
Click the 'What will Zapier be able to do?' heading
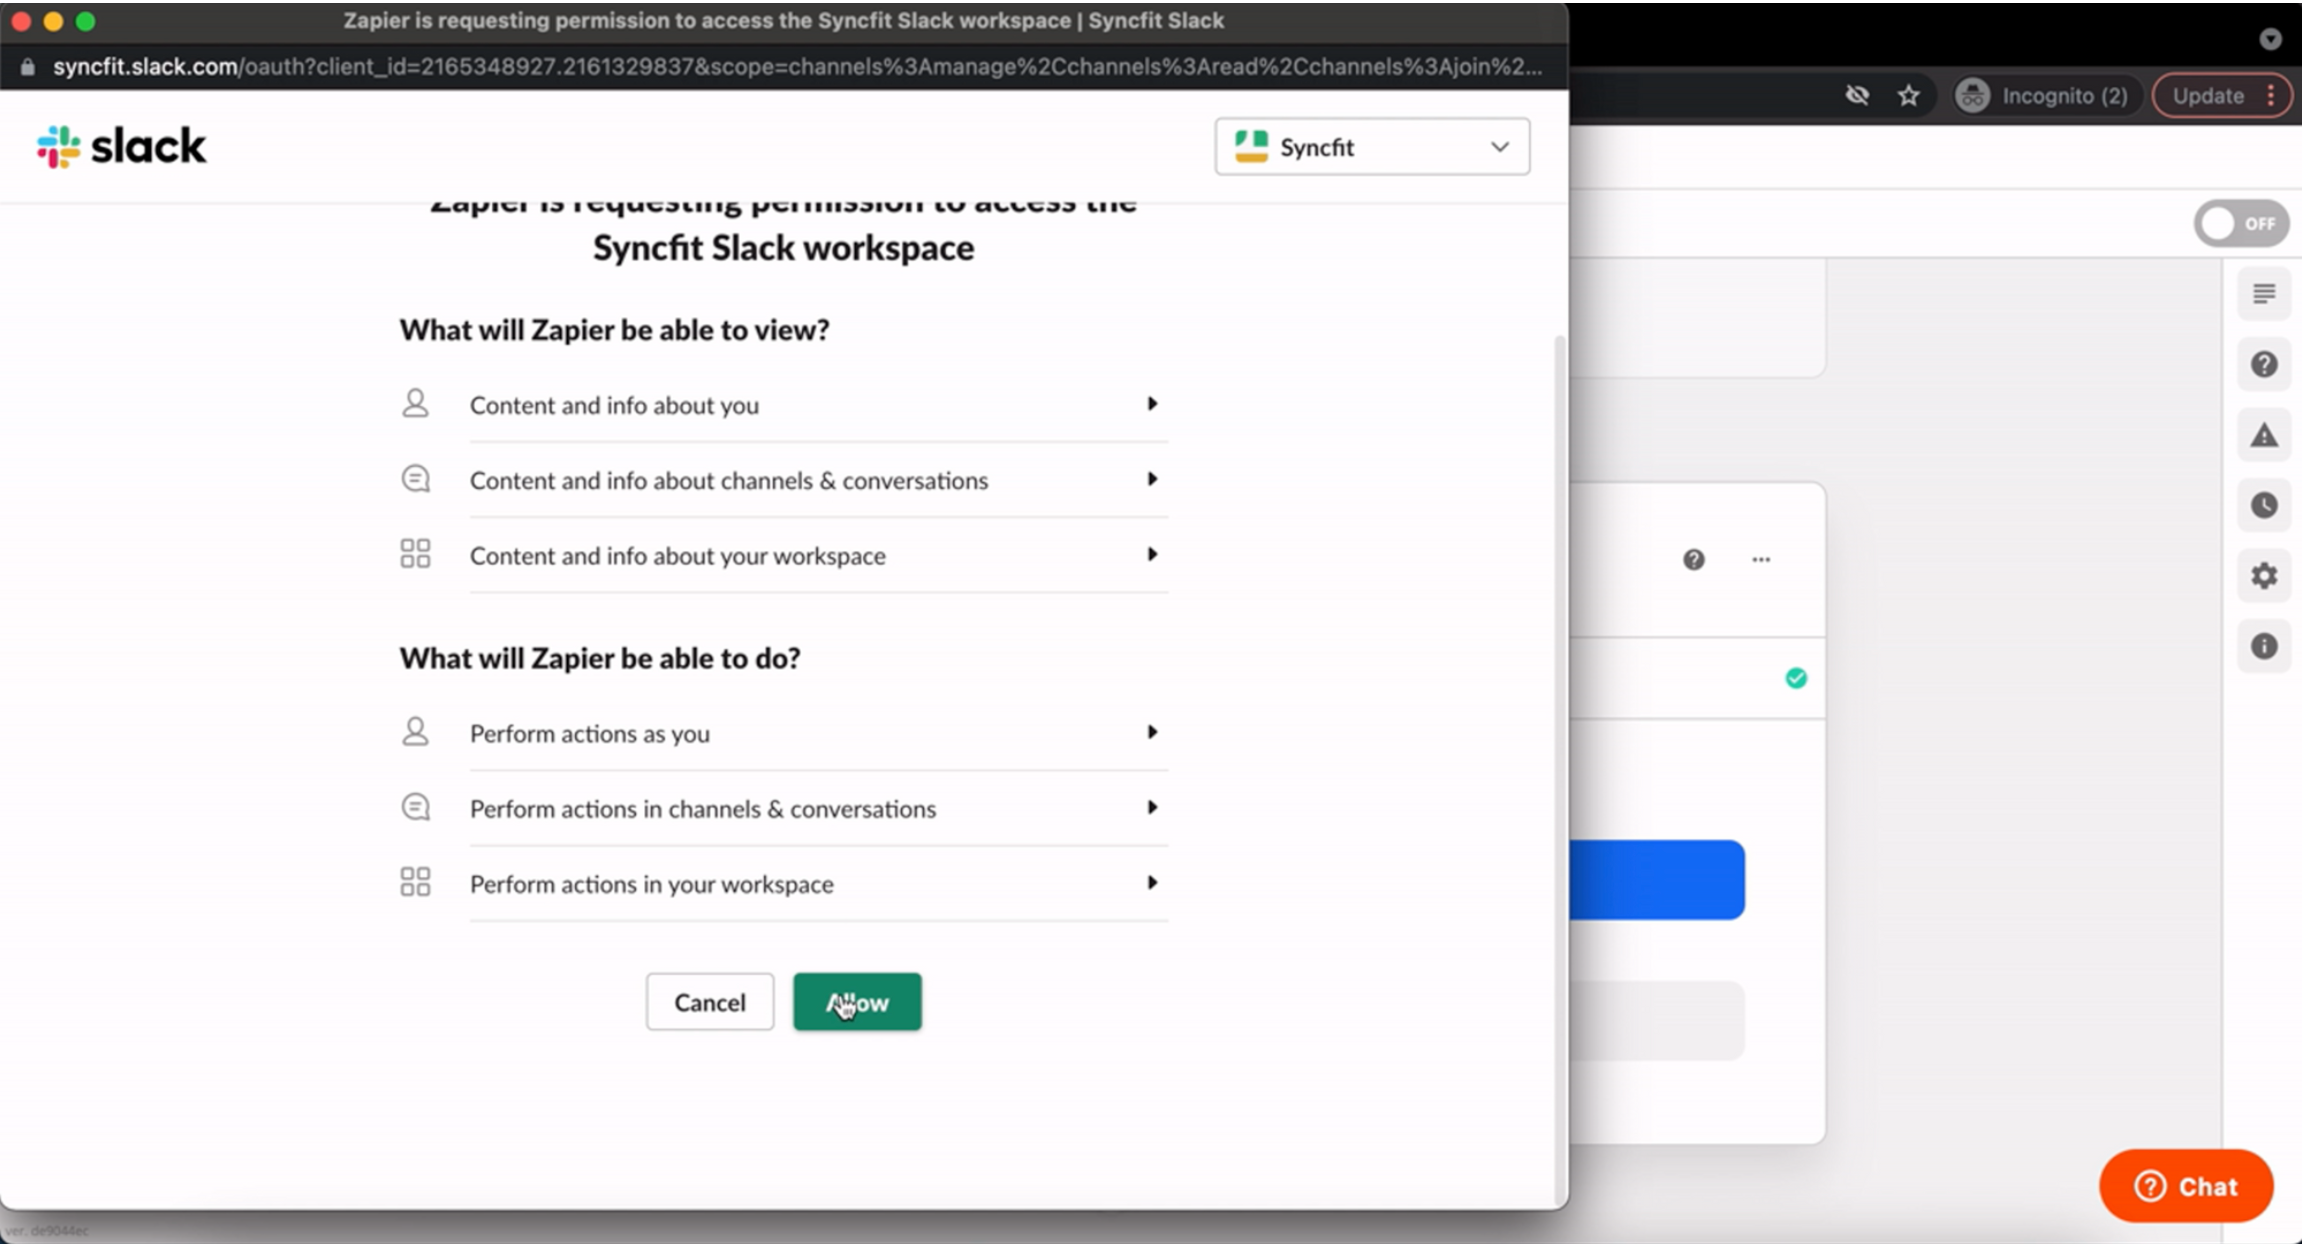pos(600,658)
